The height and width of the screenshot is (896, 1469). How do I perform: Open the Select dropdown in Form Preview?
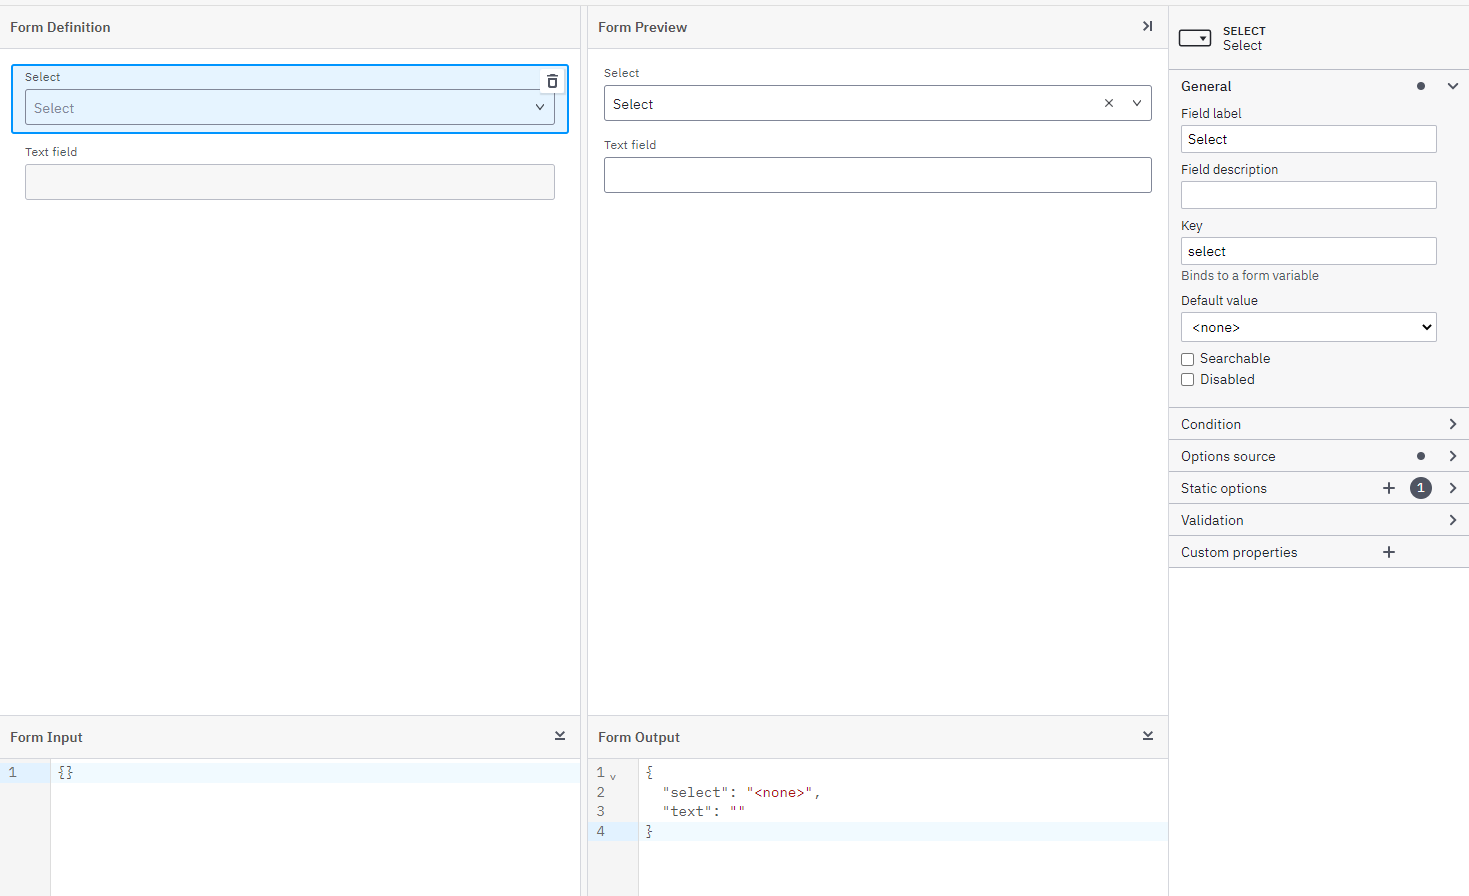pyautogui.click(x=1137, y=103)
